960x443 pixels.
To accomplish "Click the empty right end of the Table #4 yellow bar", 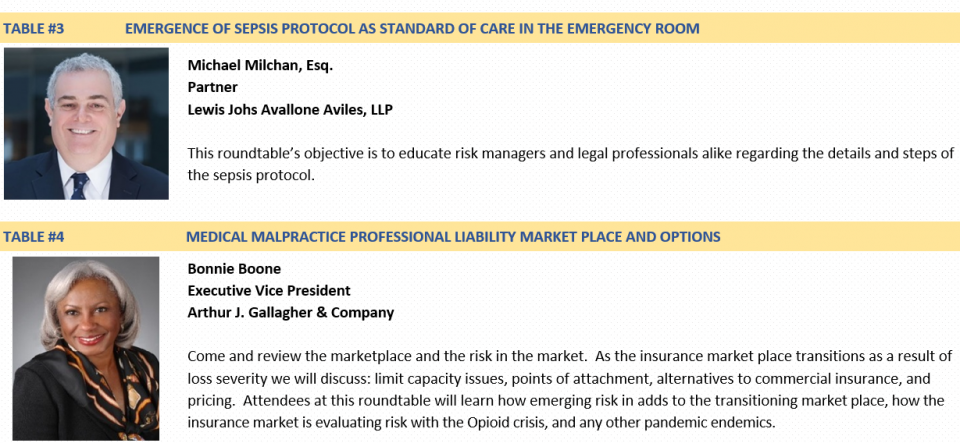I will pyautogui.click(x=840, y=237).
